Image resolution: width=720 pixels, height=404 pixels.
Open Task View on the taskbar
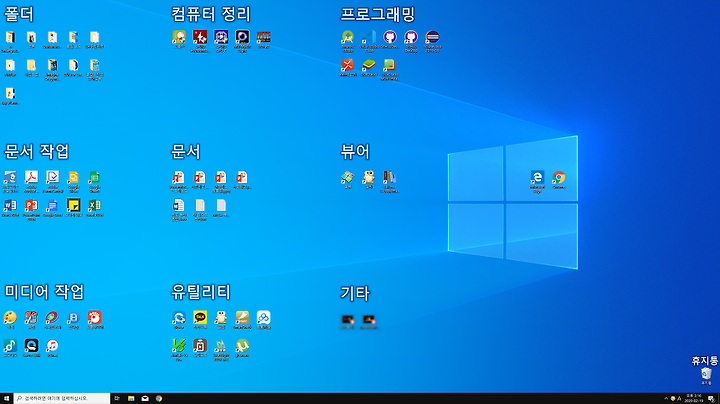(117, 398)
